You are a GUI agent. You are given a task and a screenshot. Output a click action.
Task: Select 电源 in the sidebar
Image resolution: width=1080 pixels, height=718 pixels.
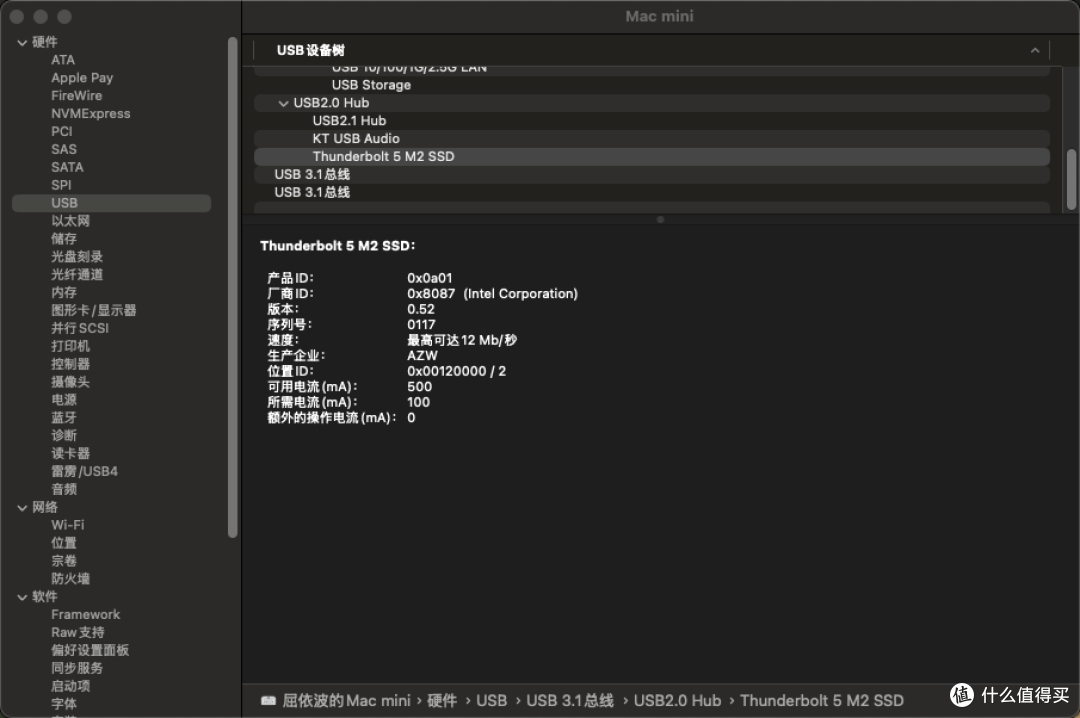click(x=63, y=400)
